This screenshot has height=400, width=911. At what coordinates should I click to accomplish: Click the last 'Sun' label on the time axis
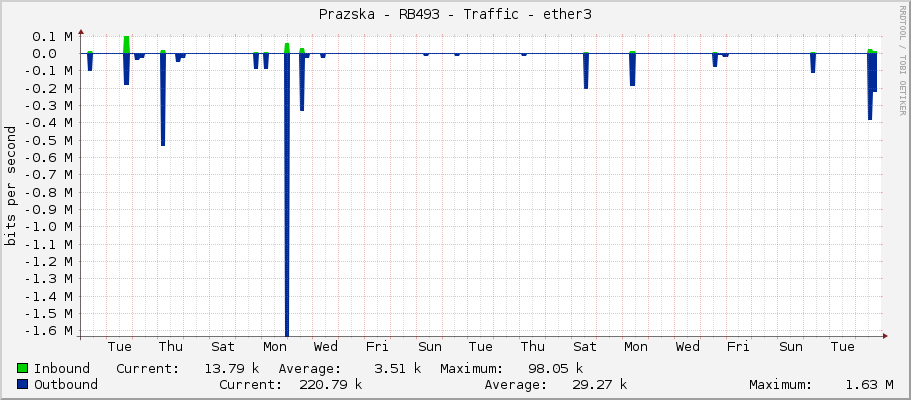tap(791, 347)
